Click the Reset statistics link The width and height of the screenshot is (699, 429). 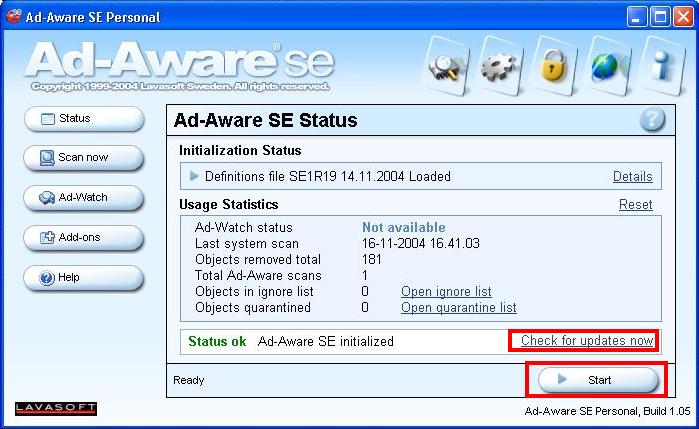click(x=636, y=205)
